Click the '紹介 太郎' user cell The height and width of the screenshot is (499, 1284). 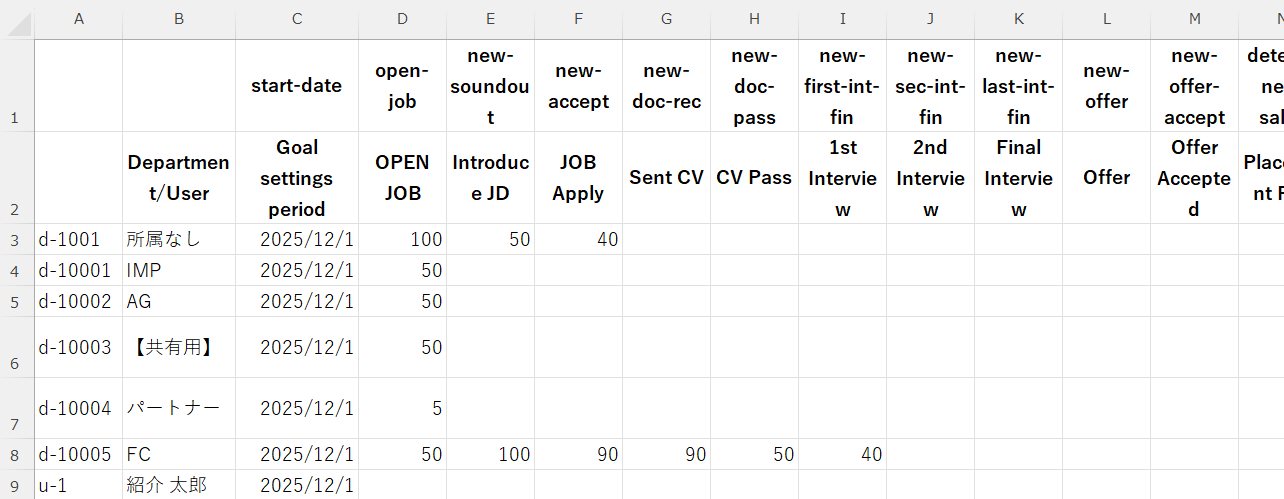point(179,485)
